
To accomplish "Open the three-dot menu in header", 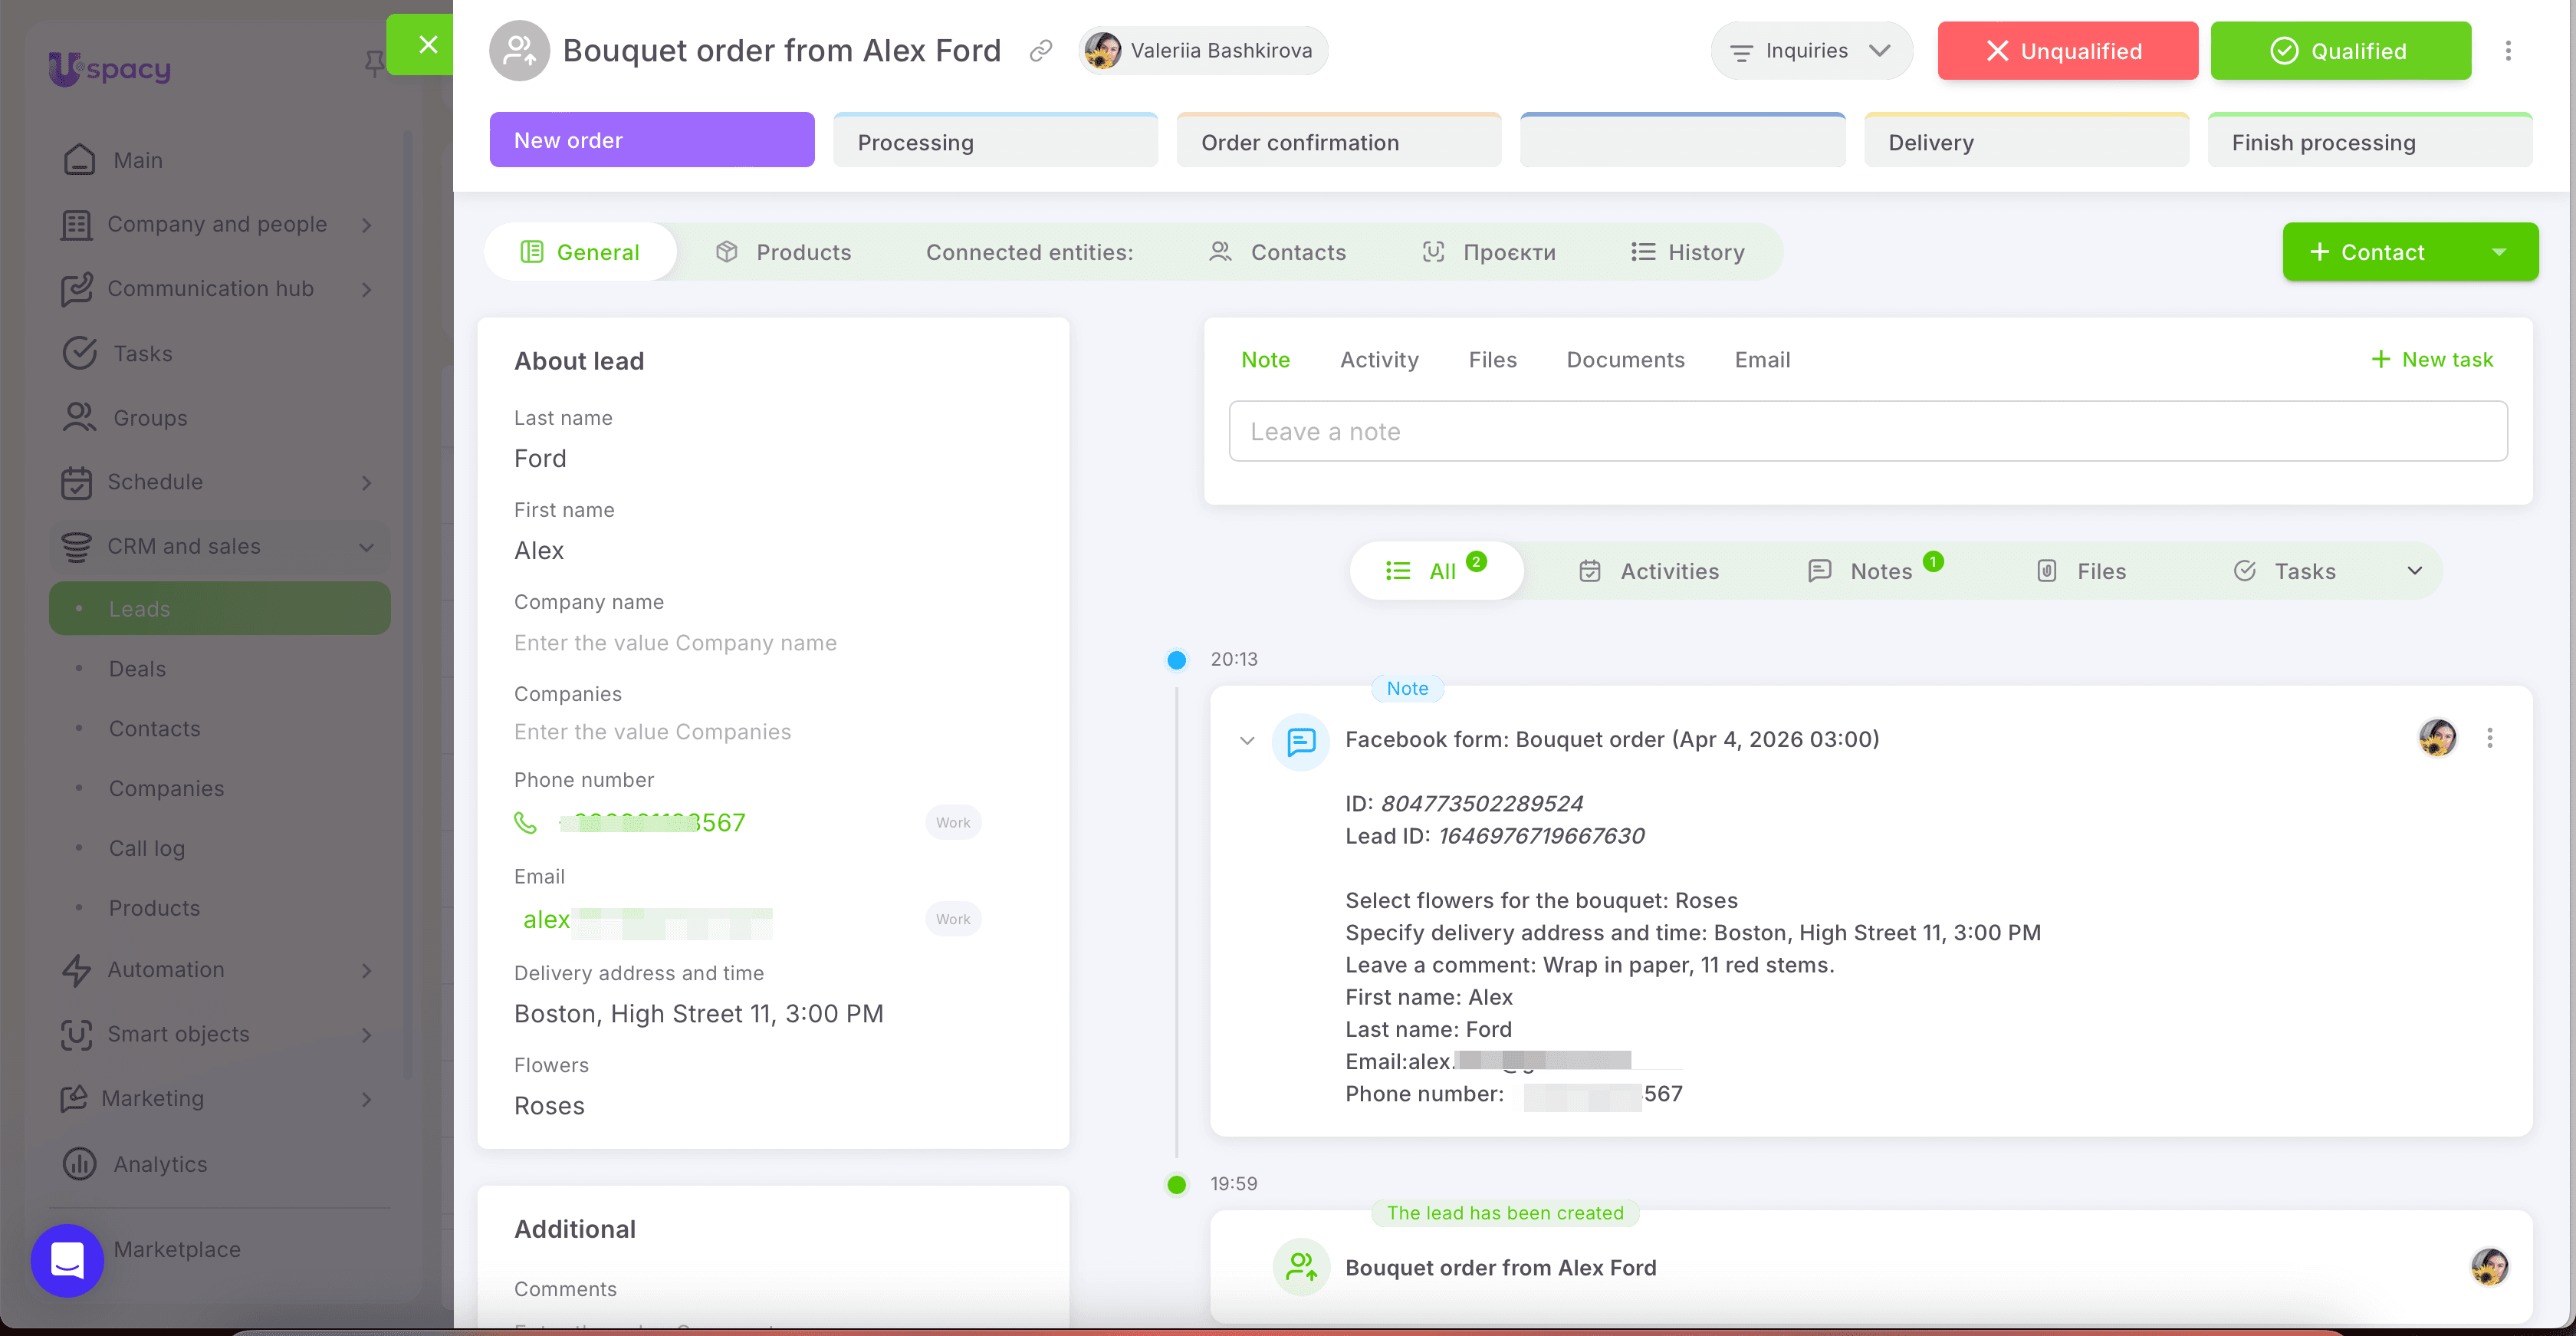I will [x=2507, y=51].
